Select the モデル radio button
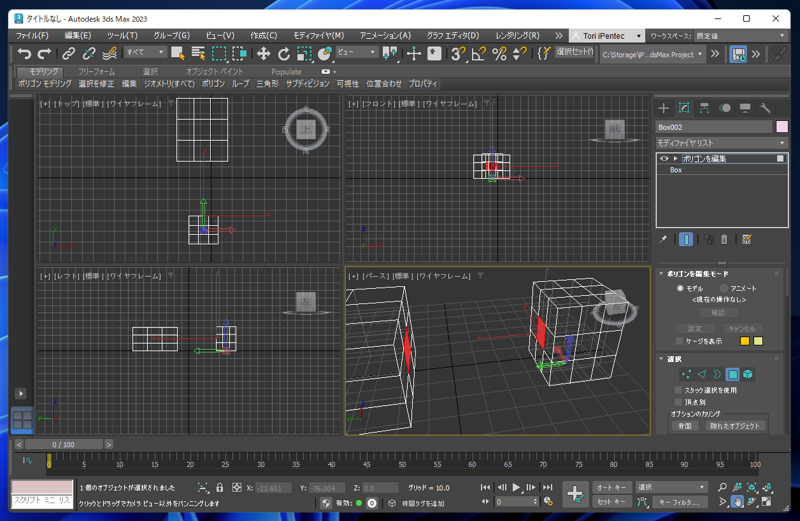 680,288
